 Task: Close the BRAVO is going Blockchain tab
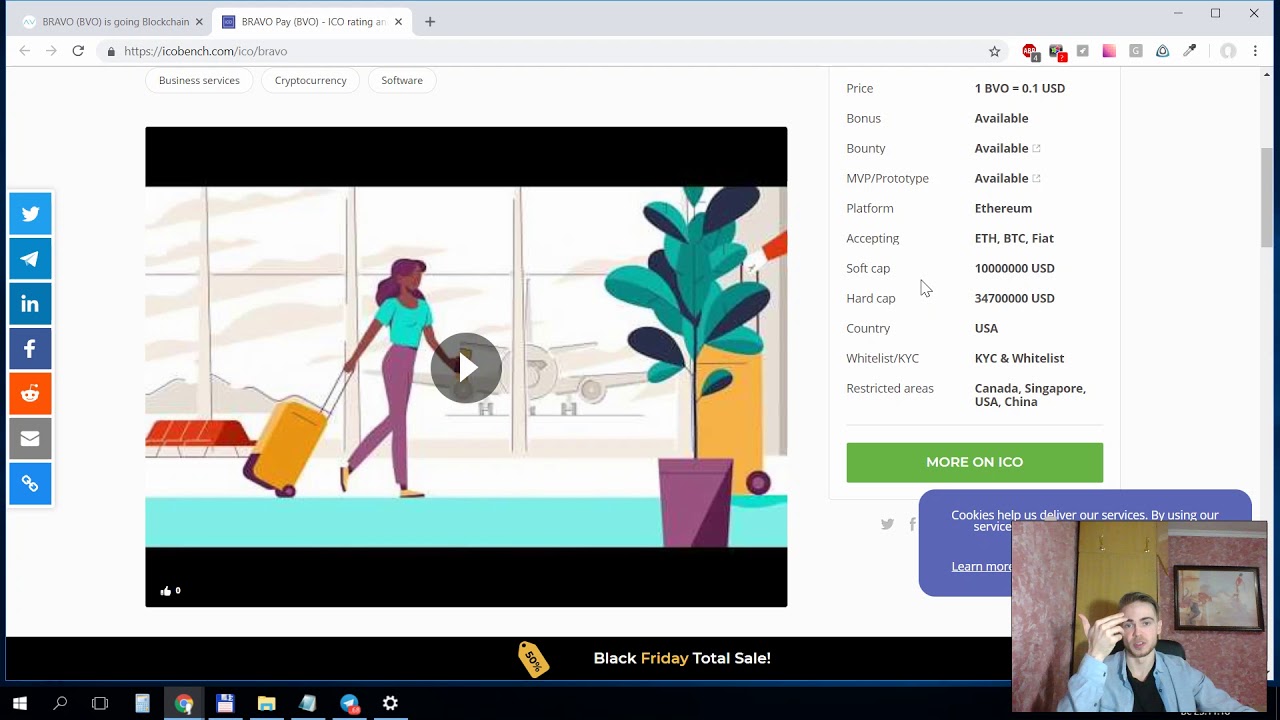(x=199, y=21)
